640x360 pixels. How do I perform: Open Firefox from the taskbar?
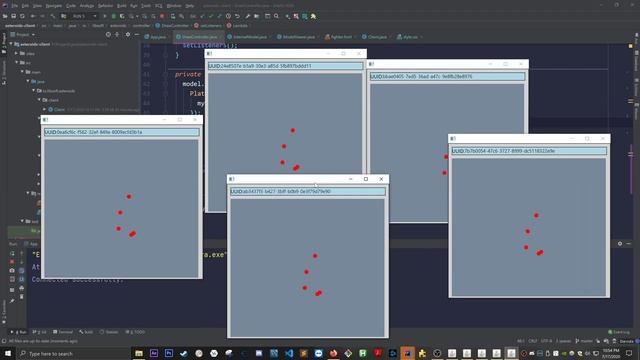[x=333, y=353]
